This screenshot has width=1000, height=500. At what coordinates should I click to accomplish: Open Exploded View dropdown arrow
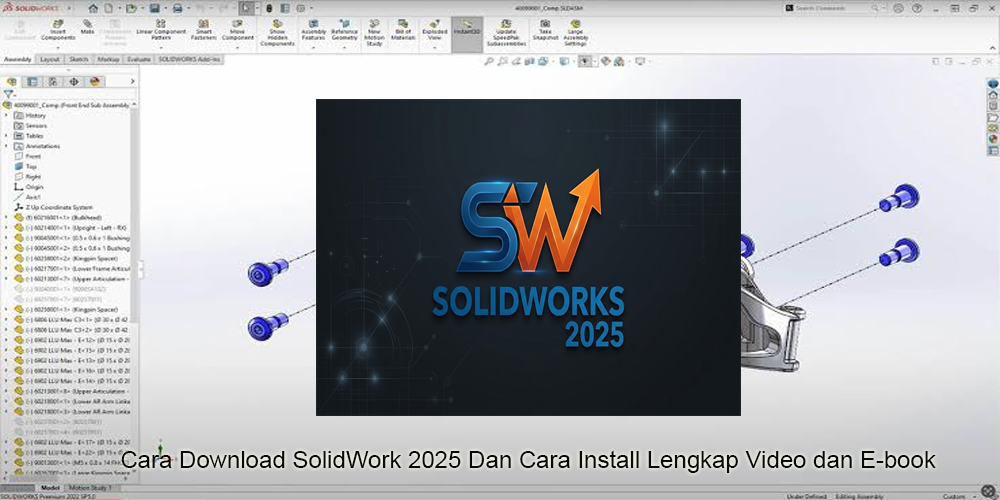434,47
